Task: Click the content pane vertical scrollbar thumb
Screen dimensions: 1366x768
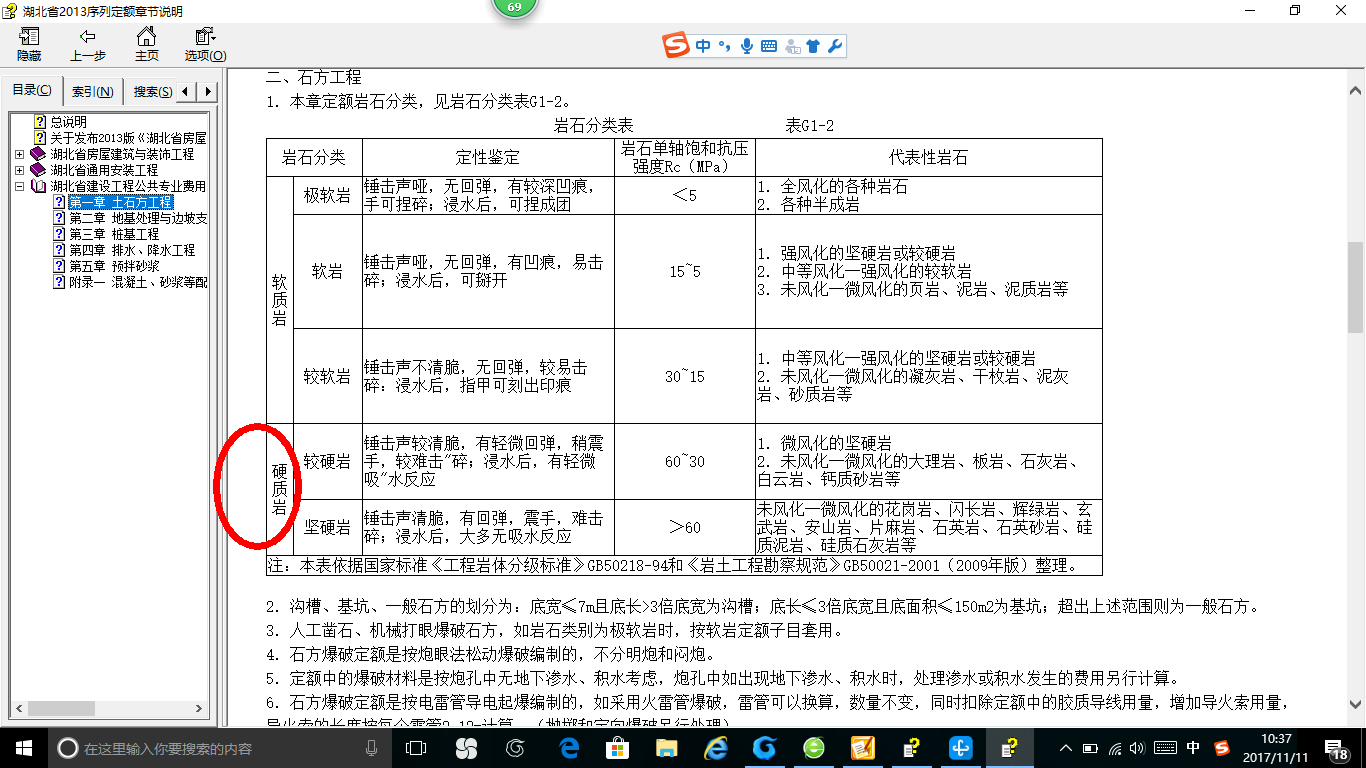Action: 1355,287
